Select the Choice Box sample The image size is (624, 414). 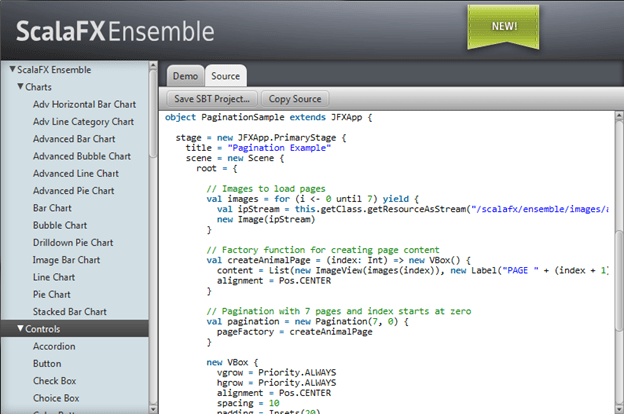click(56, 398)
